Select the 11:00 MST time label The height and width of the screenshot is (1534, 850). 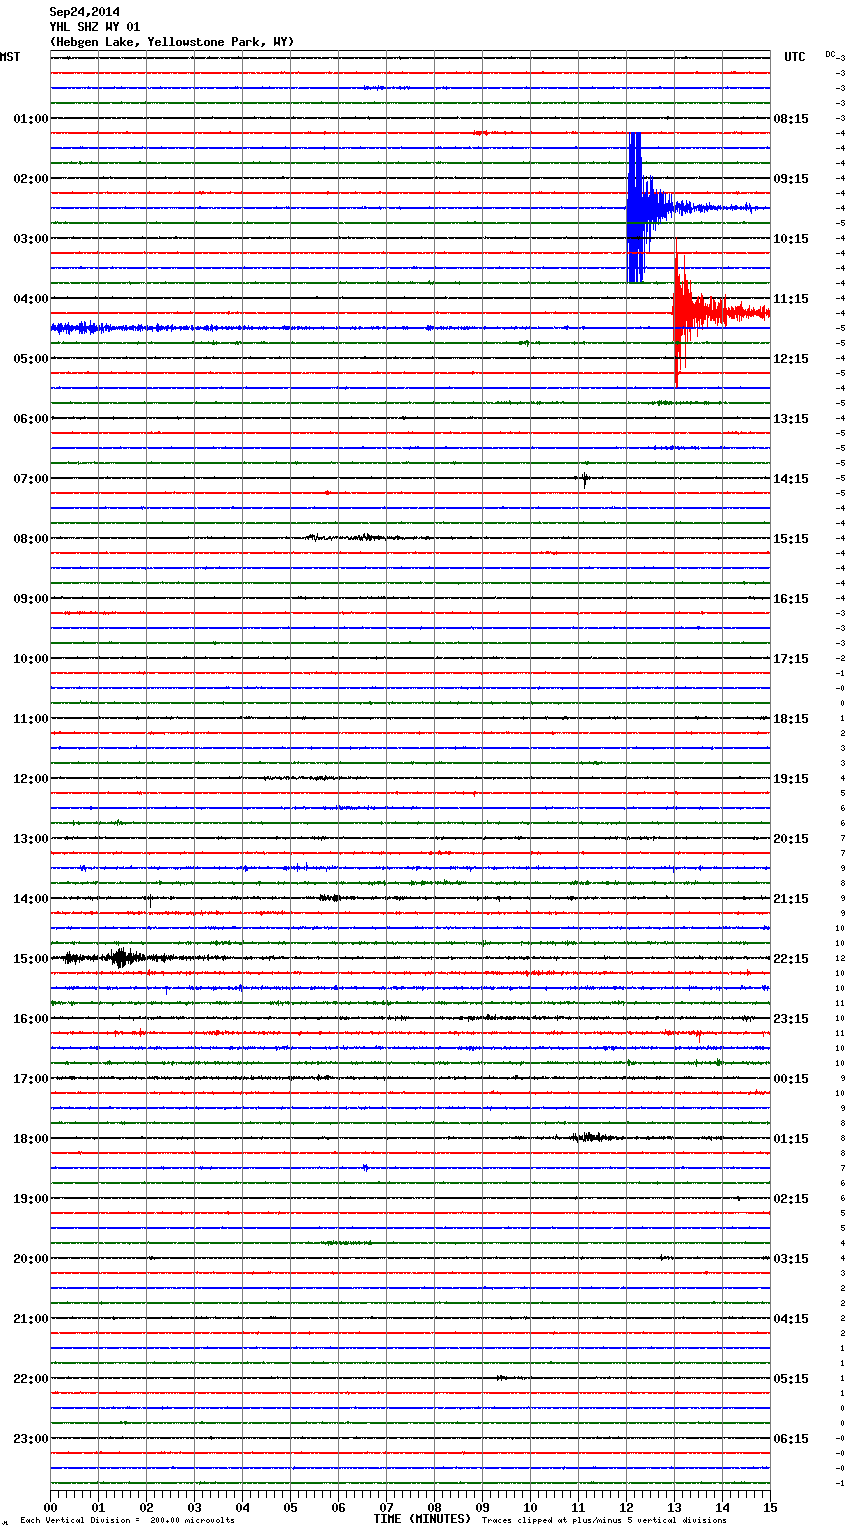pos(31,719)
